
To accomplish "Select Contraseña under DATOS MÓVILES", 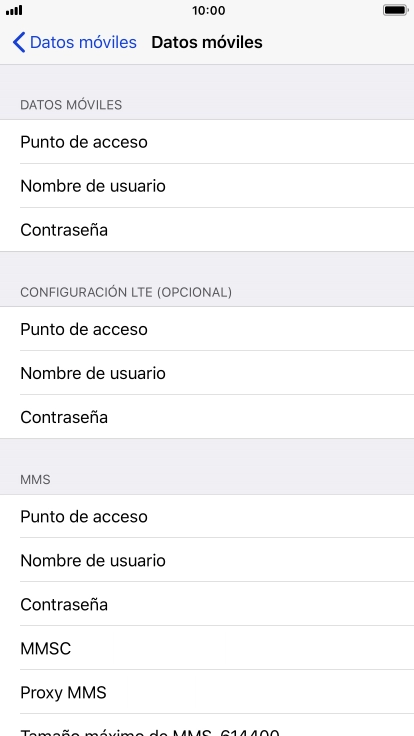I will 207,230.
